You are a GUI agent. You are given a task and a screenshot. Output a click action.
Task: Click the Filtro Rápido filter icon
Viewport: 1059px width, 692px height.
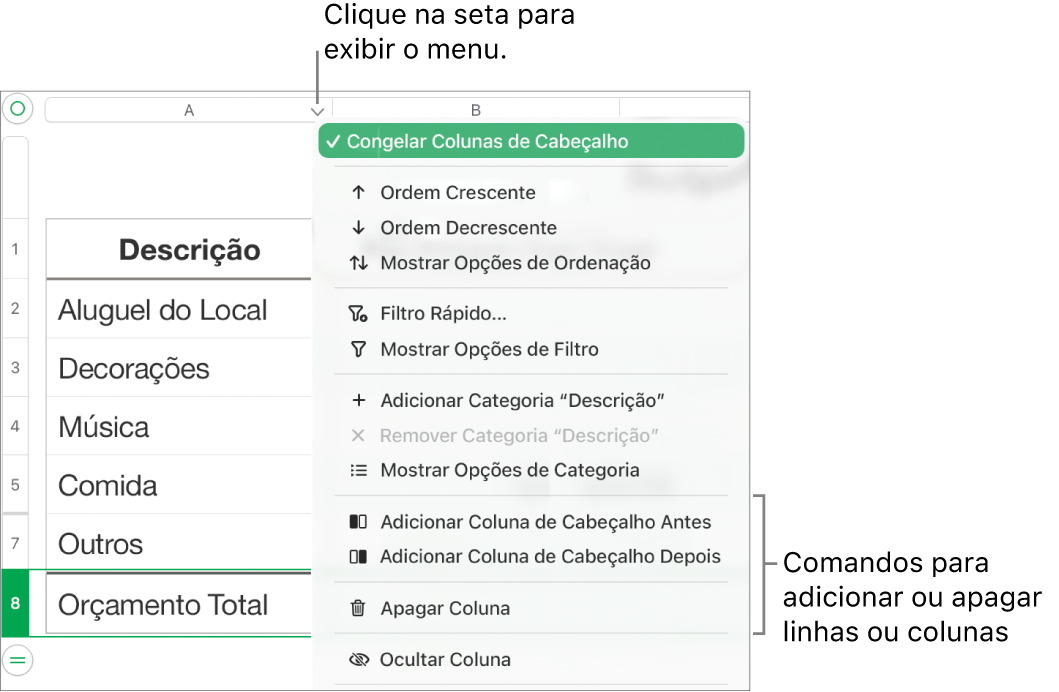(358, 313)
